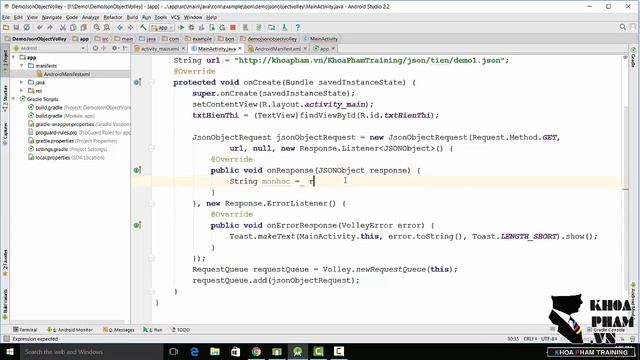Select local.properties file
The image size is (640, 360).
(x=66, y=158)
